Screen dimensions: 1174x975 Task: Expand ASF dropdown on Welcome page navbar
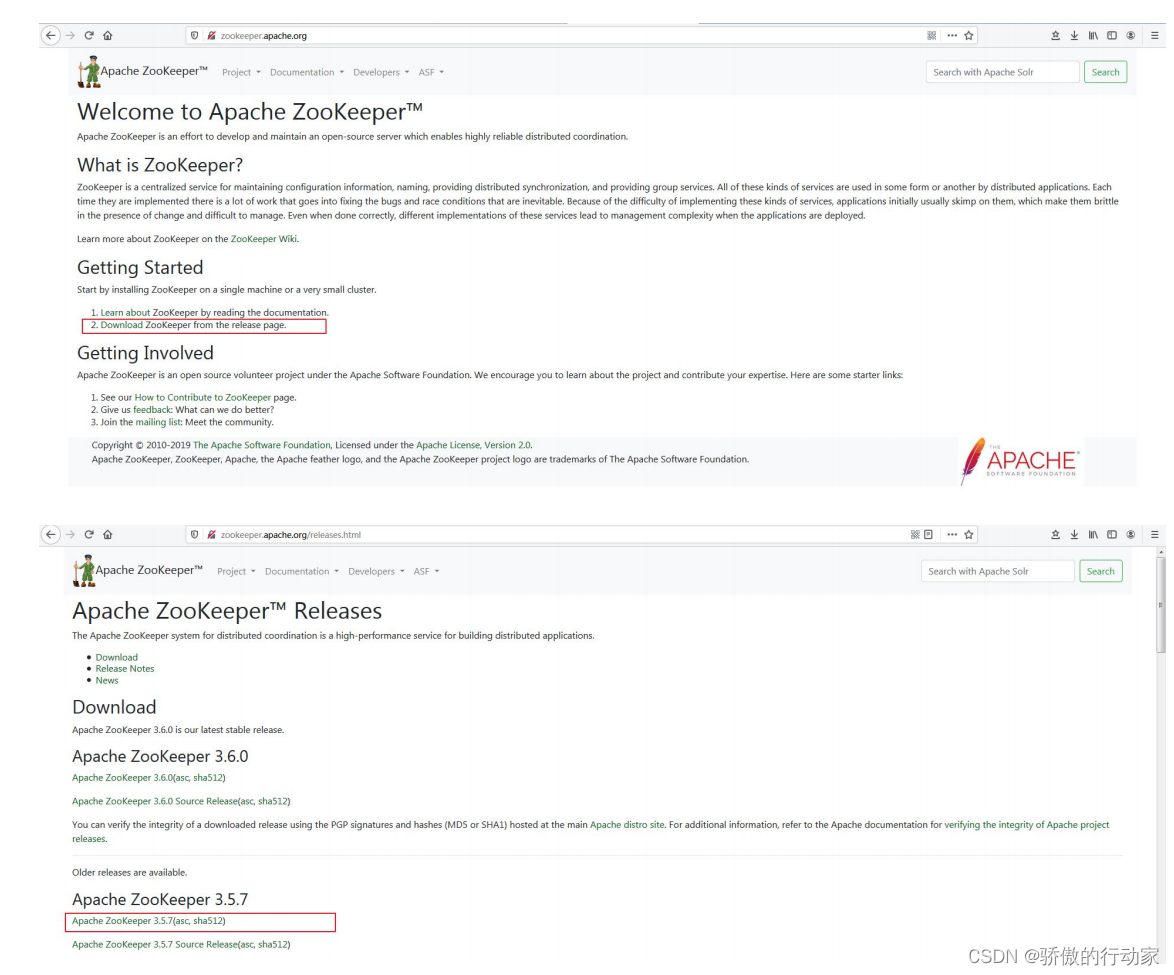pos(431,73)
